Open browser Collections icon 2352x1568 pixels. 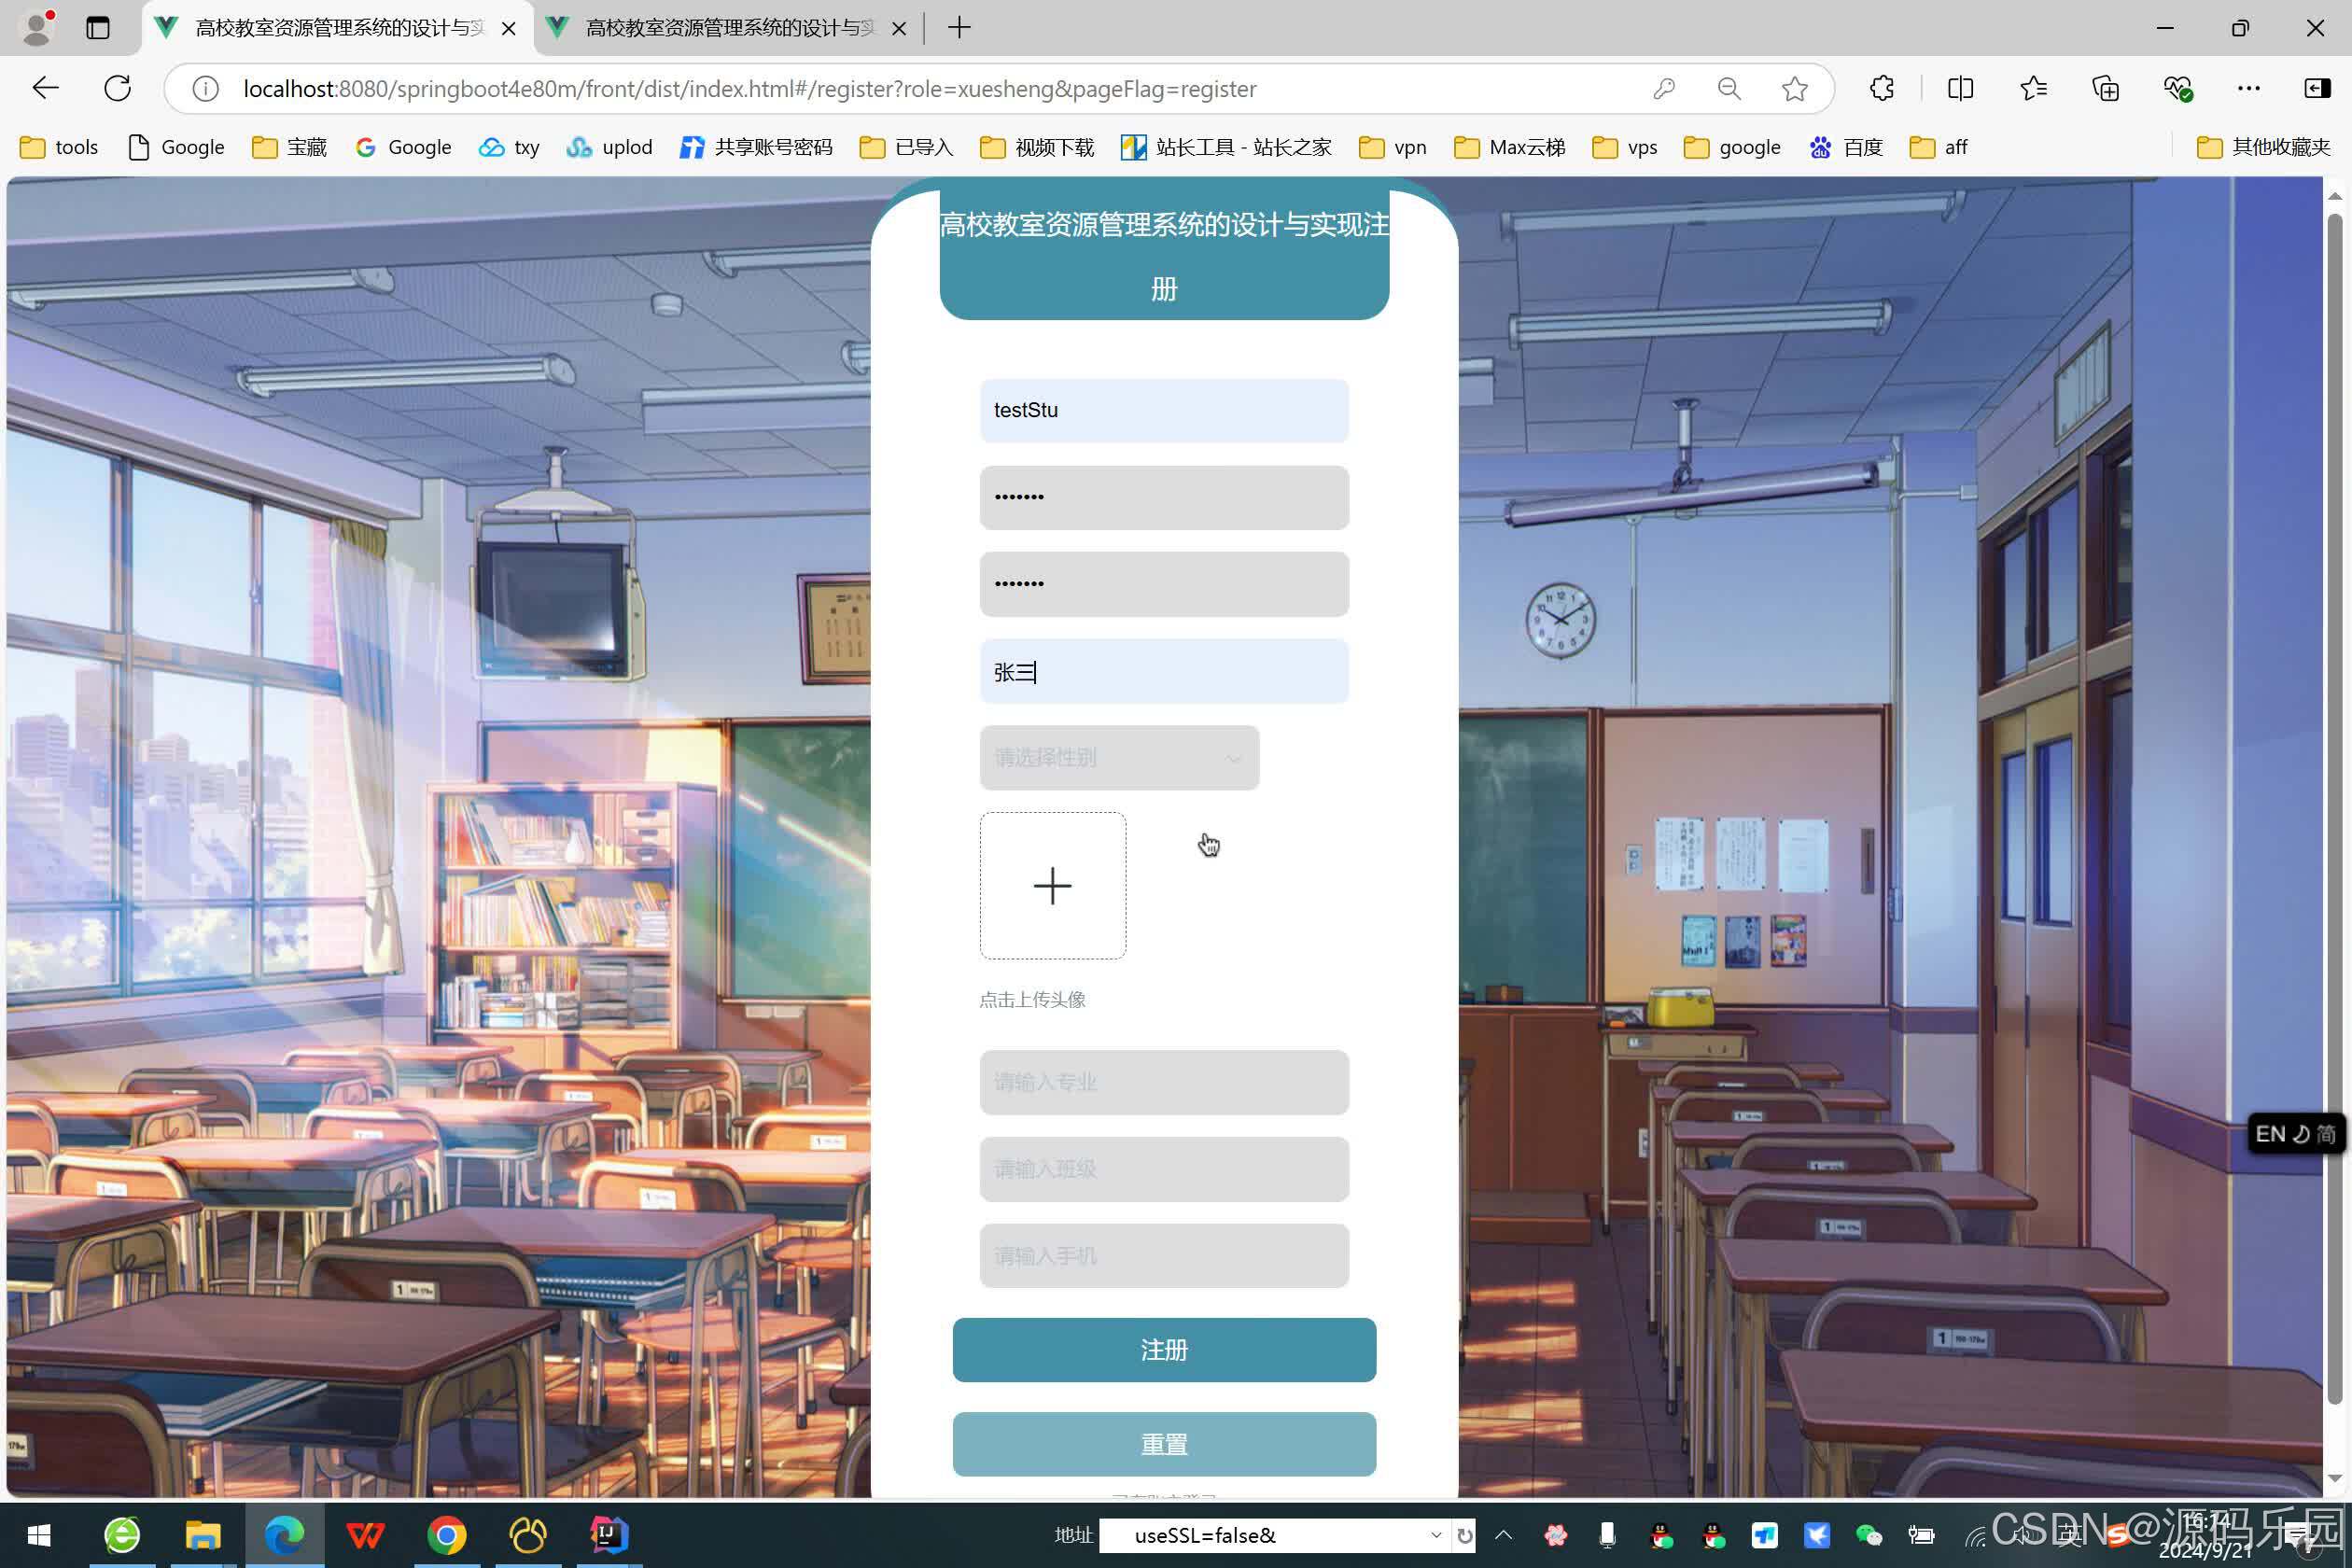pos(2105,88)
